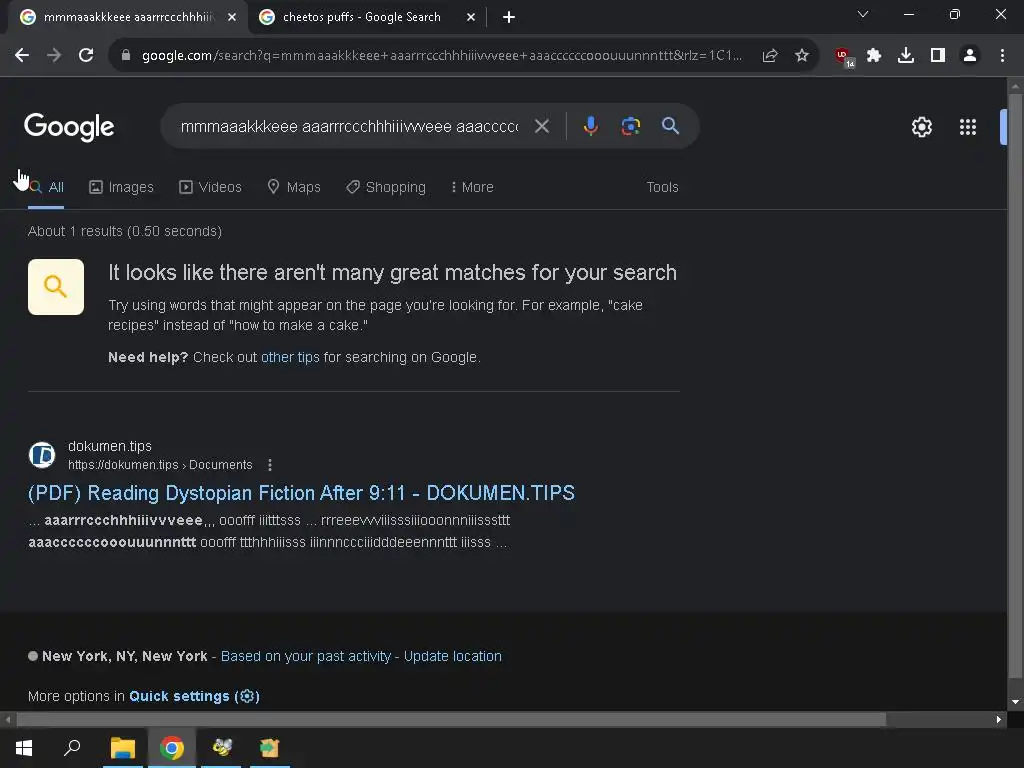Switch to Images results
This screenshot has height=768, width=1024.
click(x=121, y=187)
